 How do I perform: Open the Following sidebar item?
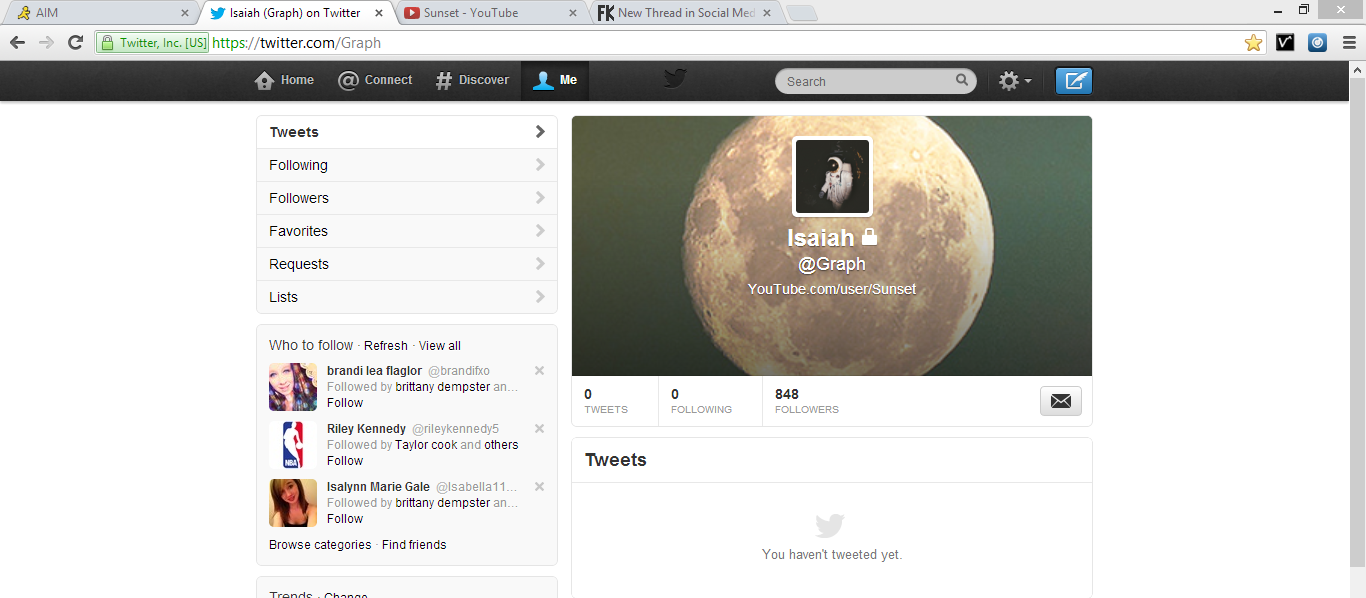click(x=407, y=165)
